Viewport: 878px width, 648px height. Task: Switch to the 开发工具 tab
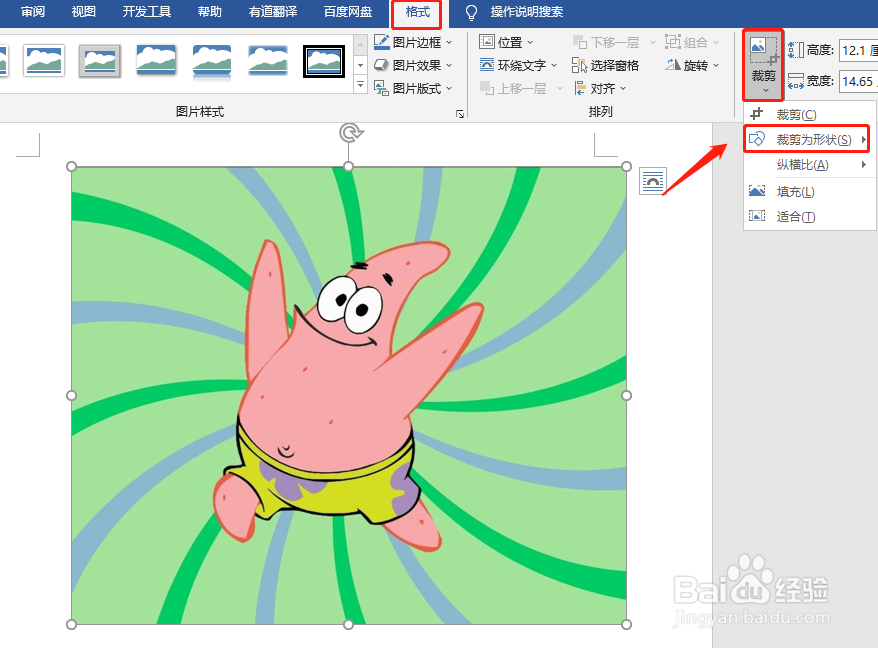pyautogui.click(x=147, y=11)
